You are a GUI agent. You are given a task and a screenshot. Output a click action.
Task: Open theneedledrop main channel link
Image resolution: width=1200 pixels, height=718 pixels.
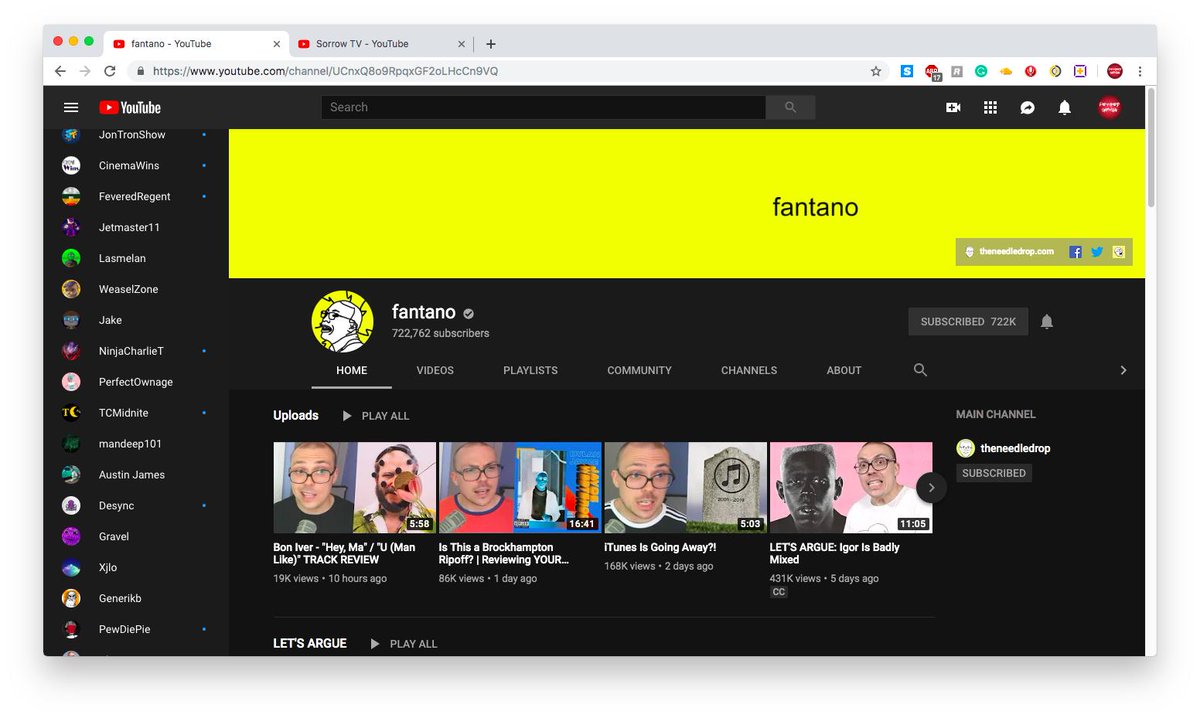coord(1015,448)
